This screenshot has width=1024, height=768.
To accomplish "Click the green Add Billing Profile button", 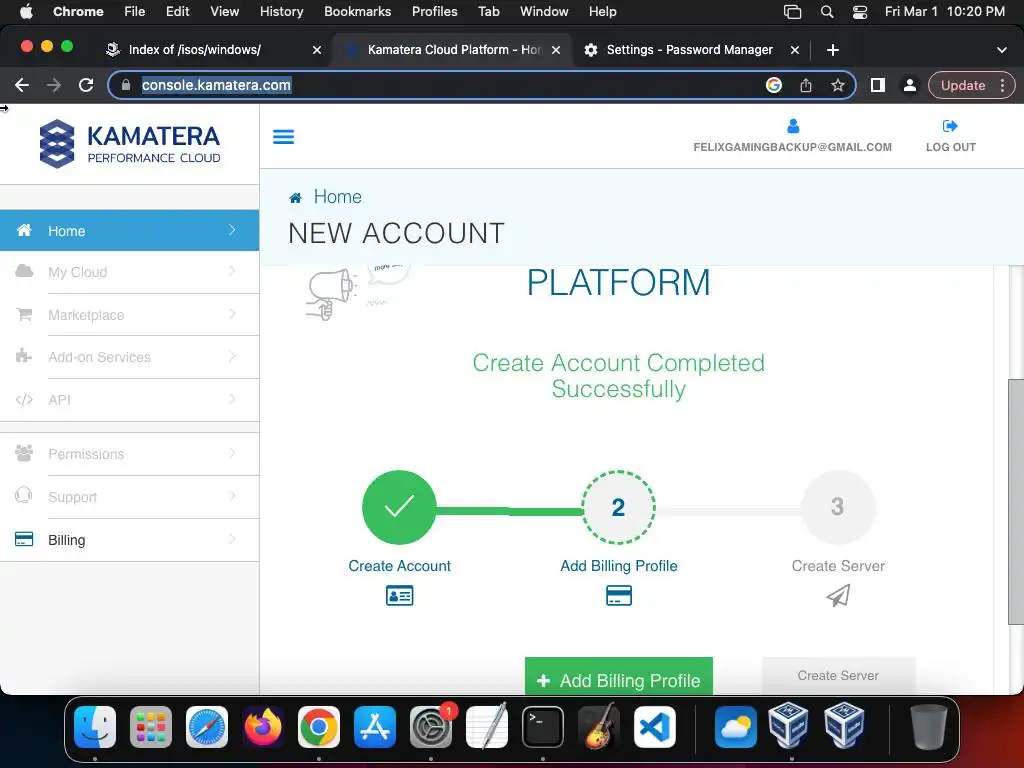I will tap(618, 677).
